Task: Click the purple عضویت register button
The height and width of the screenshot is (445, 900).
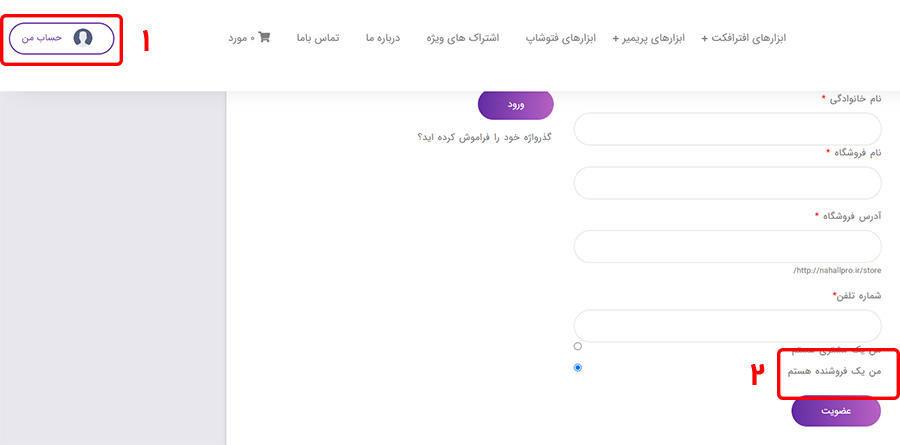Action: click(836, 412)
